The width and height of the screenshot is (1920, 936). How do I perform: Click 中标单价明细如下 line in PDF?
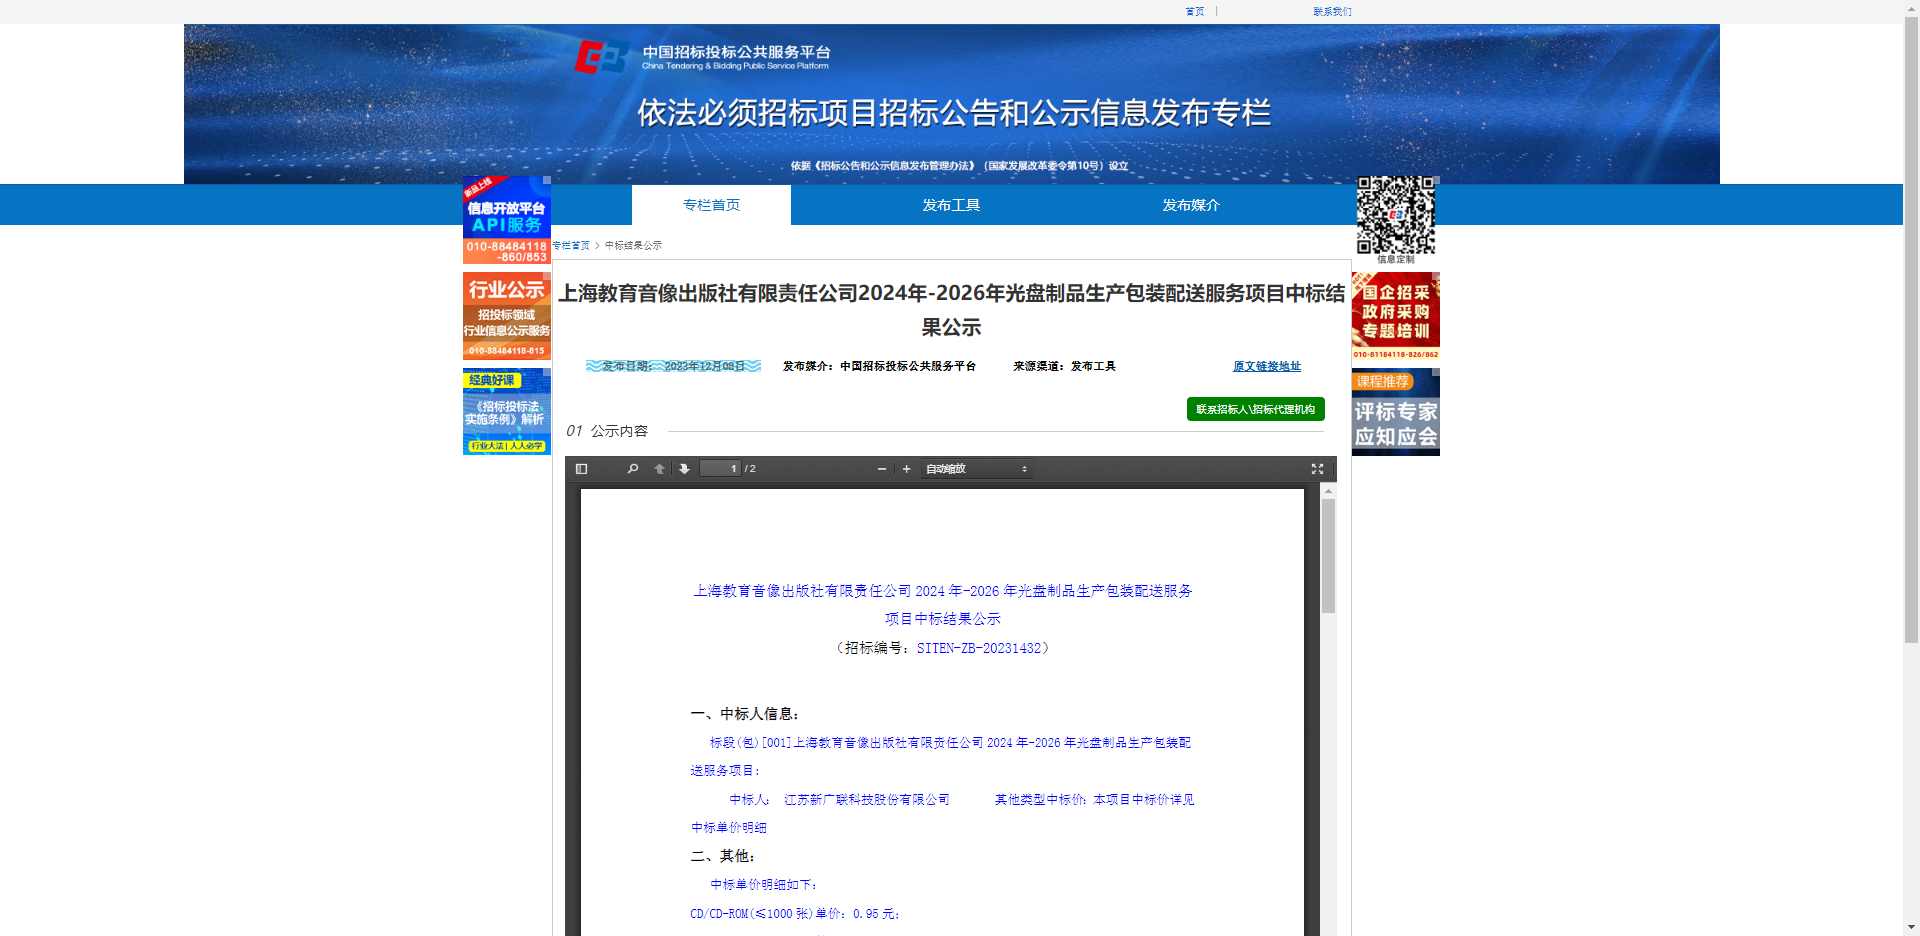tap(764, 885)
